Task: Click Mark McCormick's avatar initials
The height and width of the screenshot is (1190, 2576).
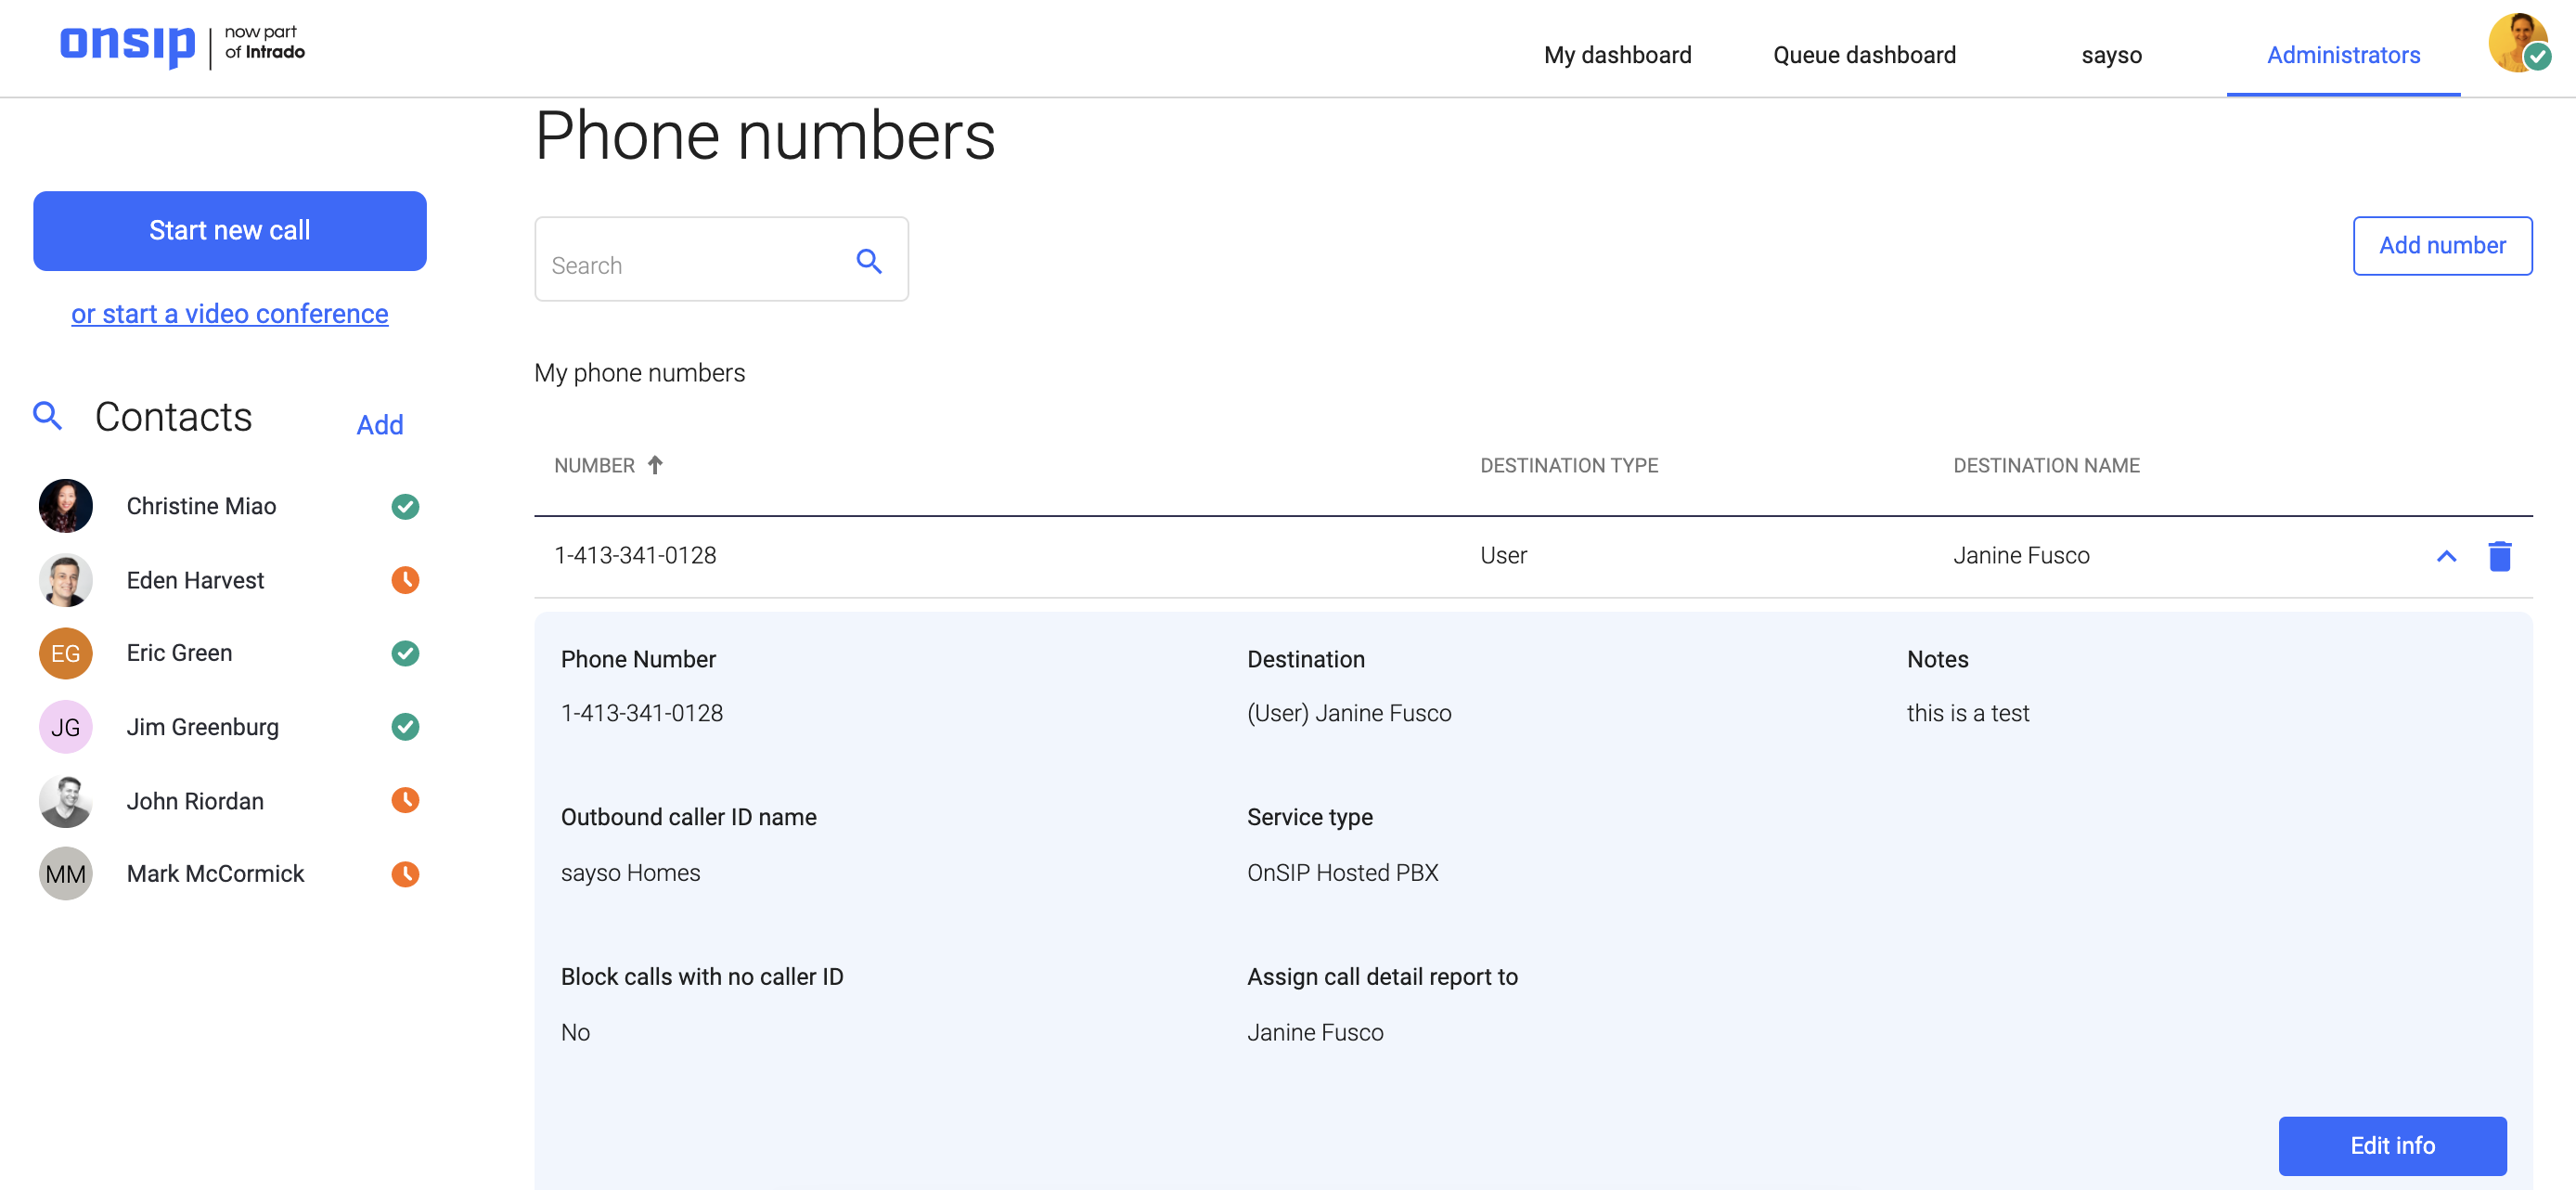Action: pyautogui.click(x=64, y=873)
